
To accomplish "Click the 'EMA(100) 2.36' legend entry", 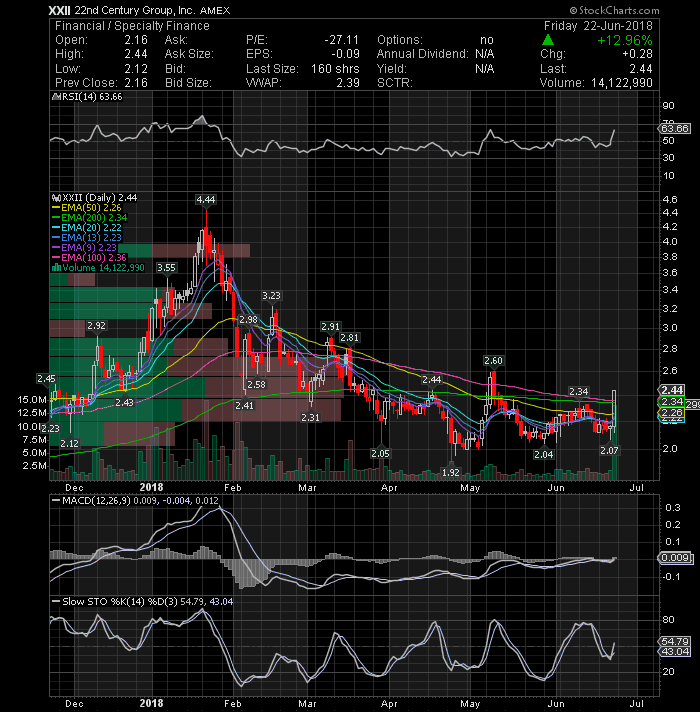I will coord(89,257).
